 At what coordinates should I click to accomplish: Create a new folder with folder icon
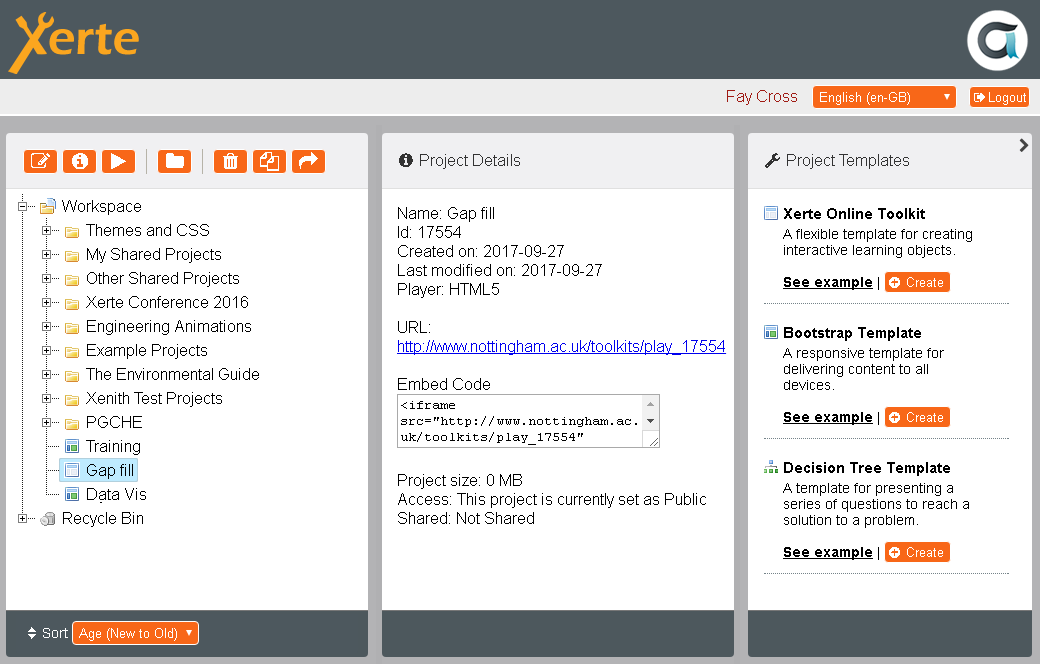(x=174, y=161)
